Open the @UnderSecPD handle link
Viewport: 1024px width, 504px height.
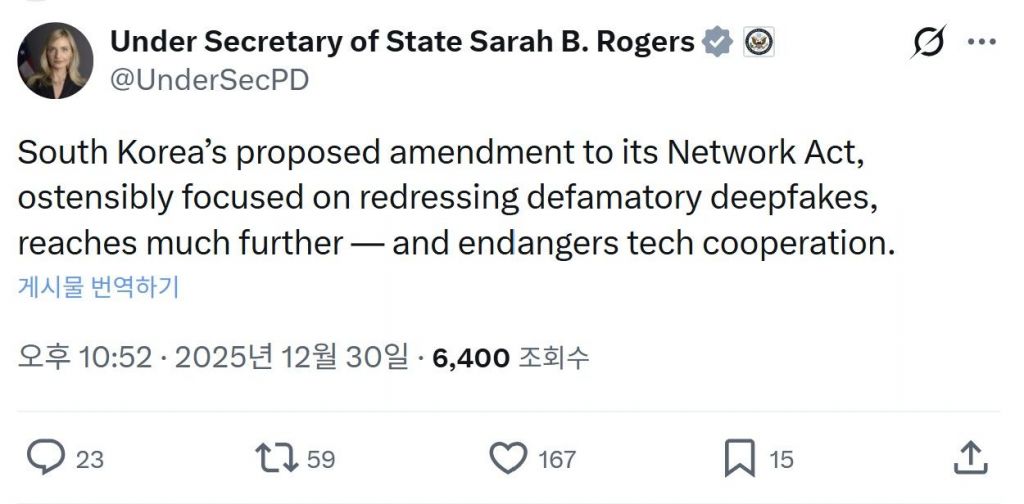208,81
